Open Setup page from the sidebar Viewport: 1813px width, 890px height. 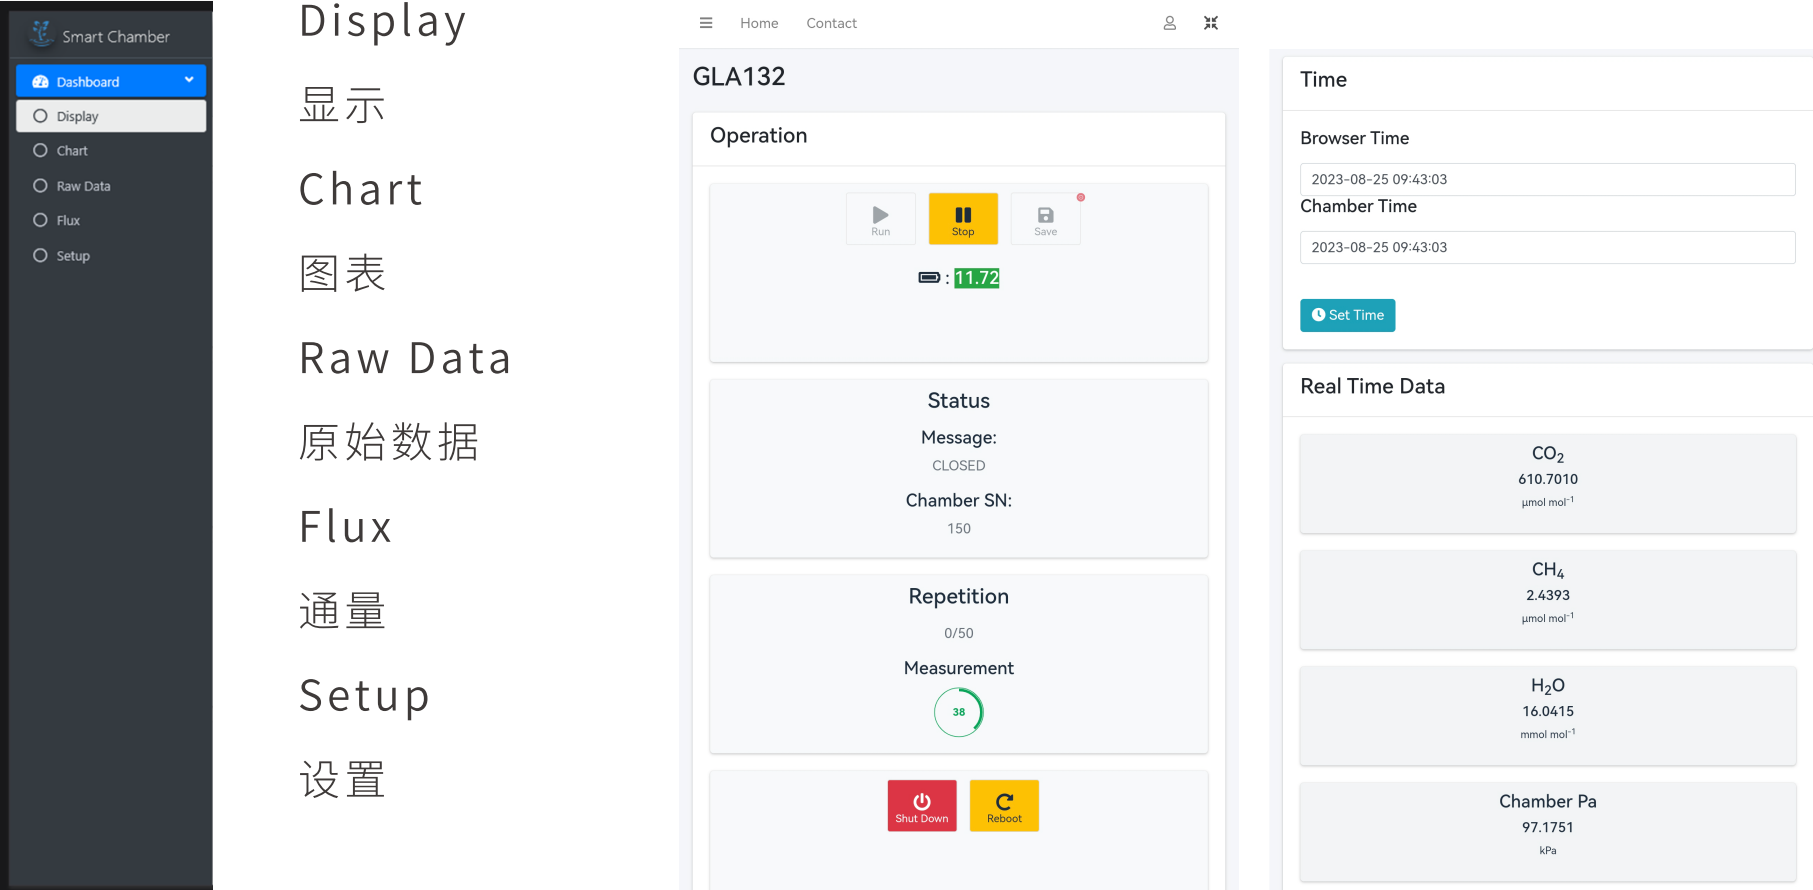pos(73,256)
